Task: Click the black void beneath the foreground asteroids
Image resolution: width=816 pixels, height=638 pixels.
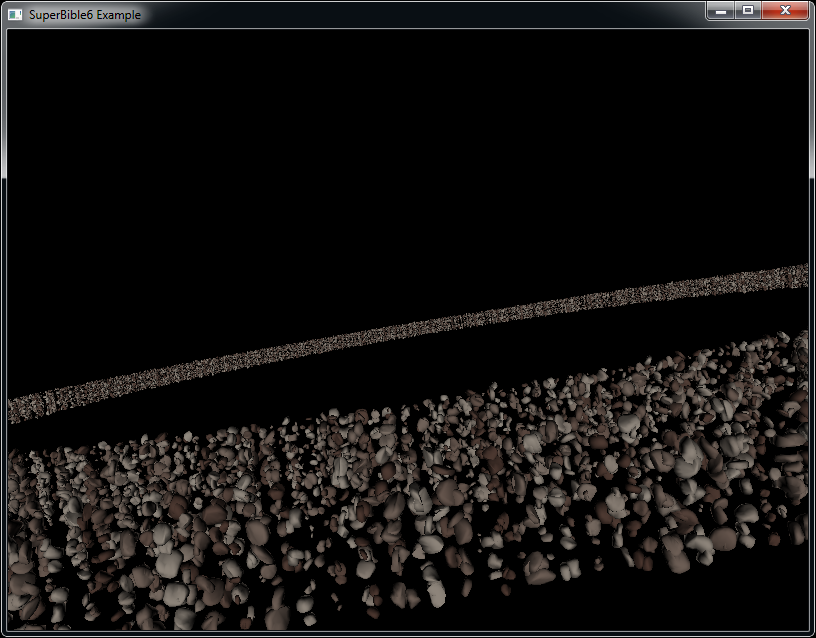Action: [700, 600]
